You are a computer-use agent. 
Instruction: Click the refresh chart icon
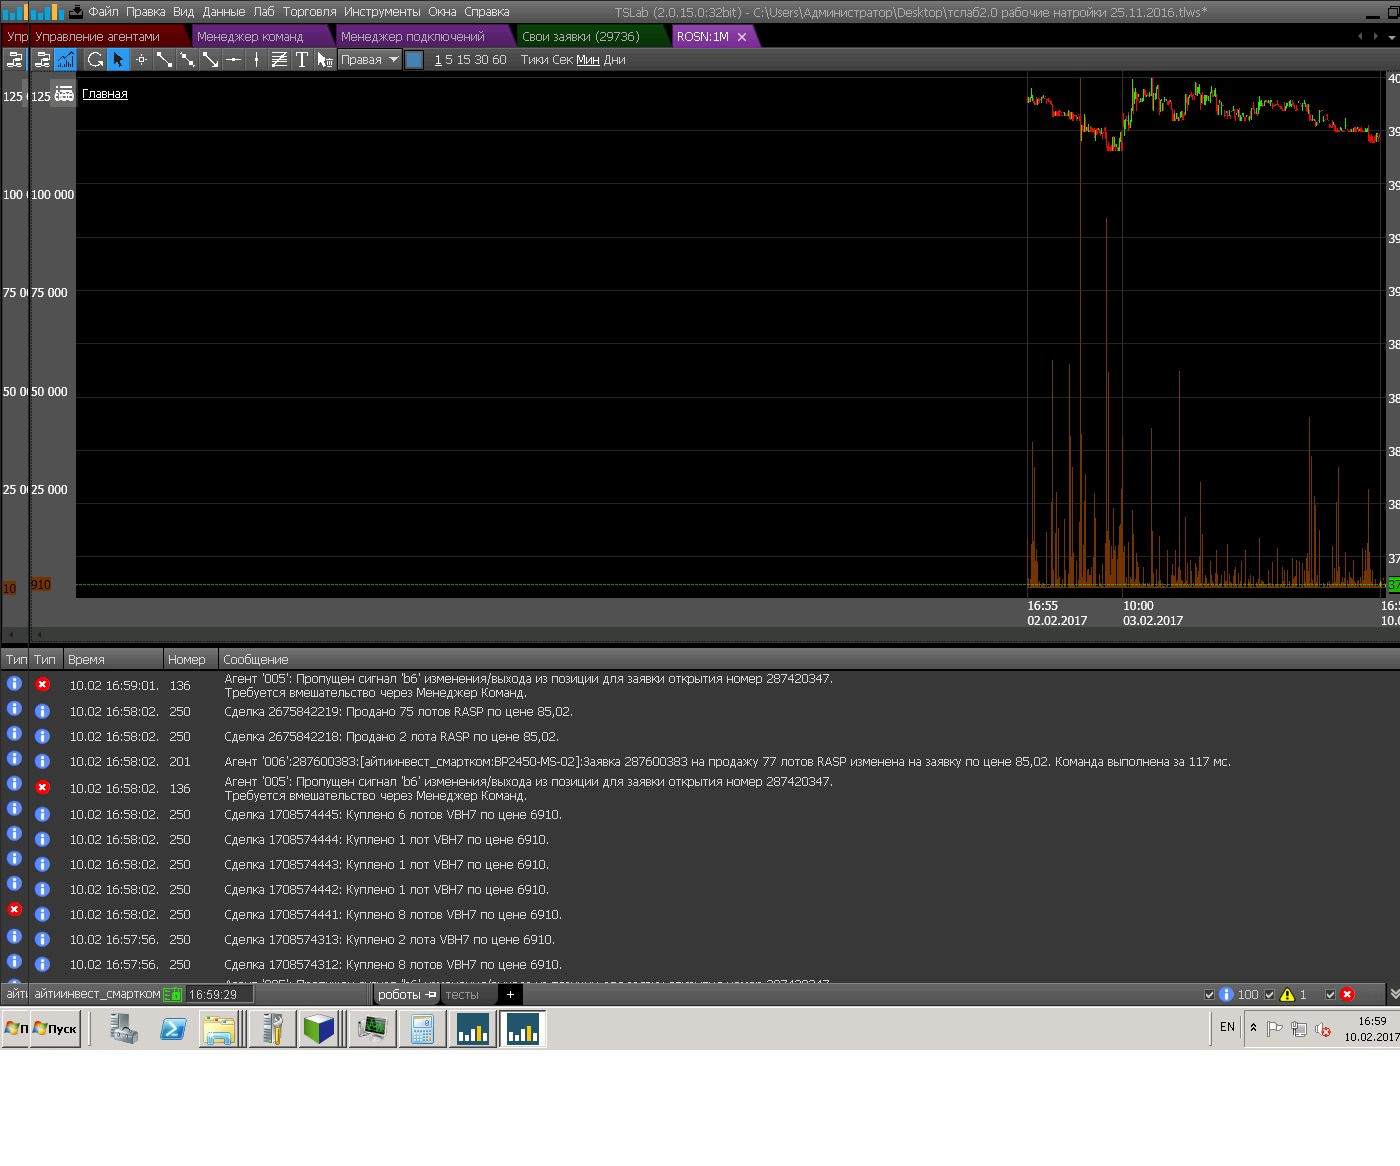[x=95, y=60]
